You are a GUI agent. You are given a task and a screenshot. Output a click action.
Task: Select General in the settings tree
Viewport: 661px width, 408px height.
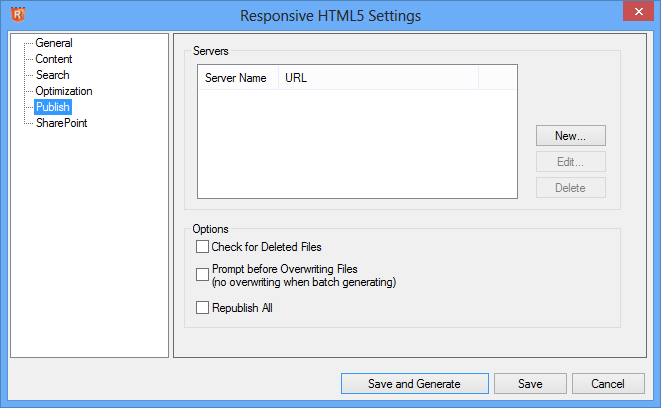pos(53,43)
